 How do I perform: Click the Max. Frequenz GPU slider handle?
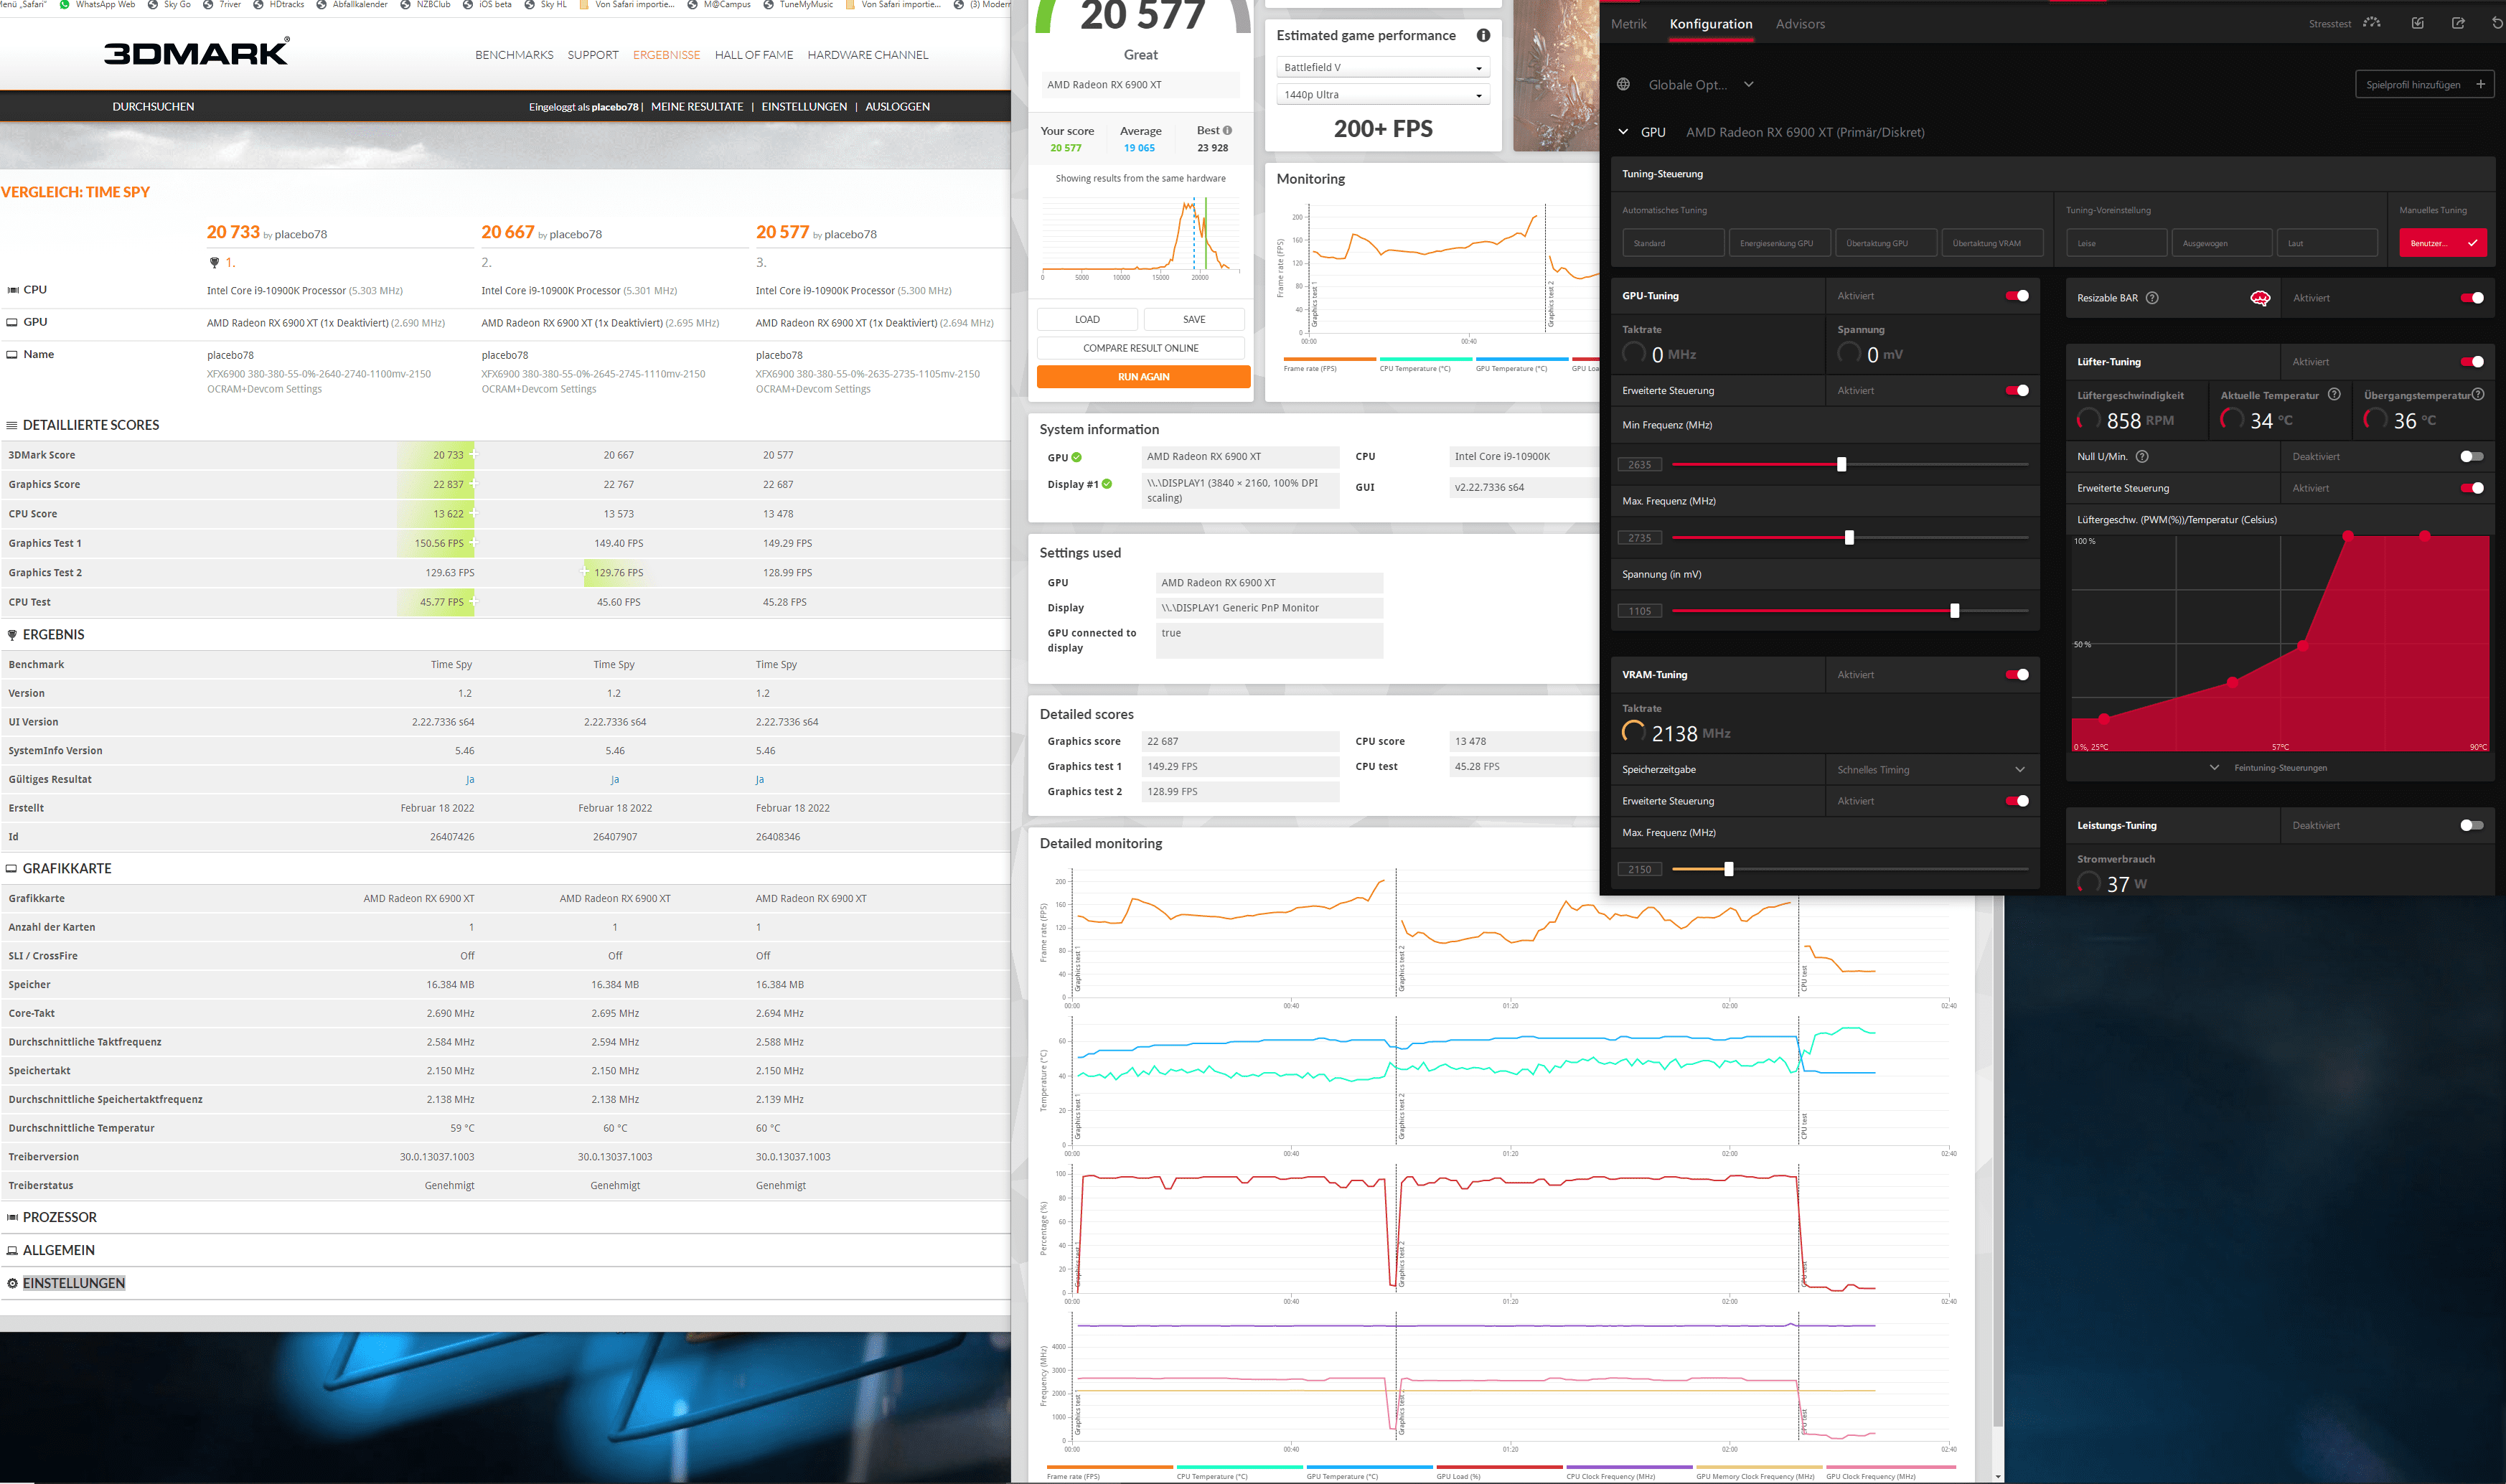pos(1849,538)
